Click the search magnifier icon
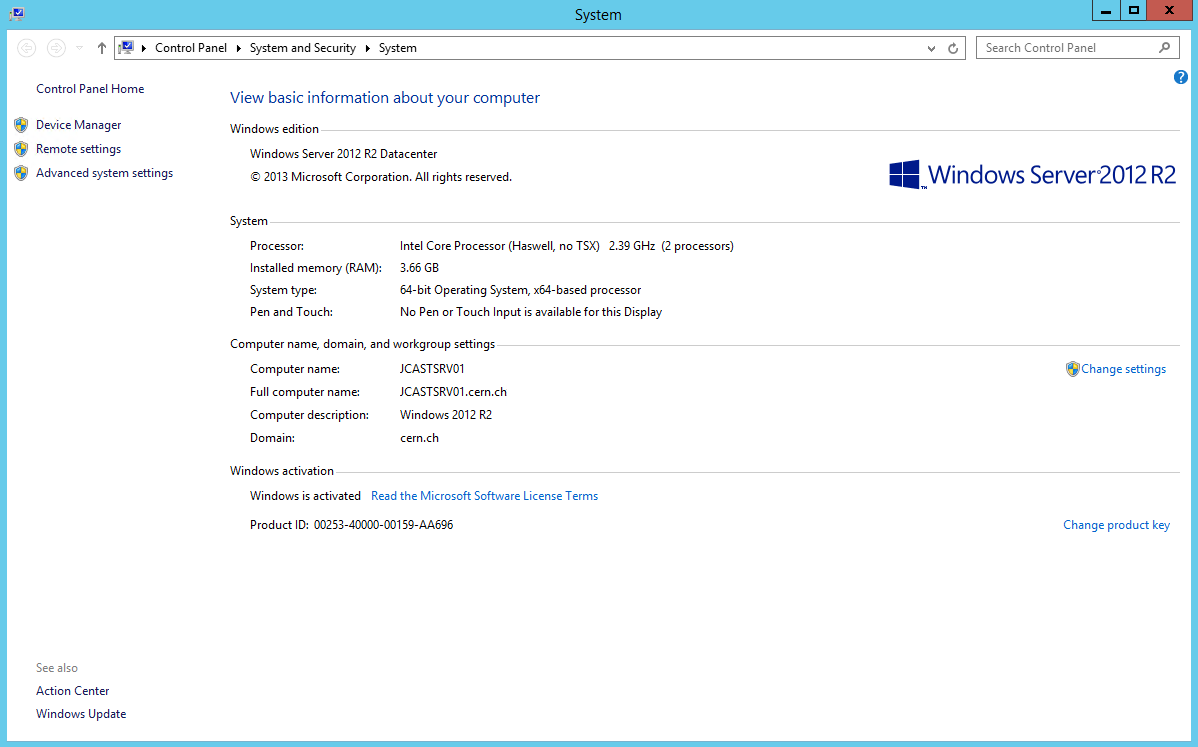 pyautogui.click(x=1164, y=47)
